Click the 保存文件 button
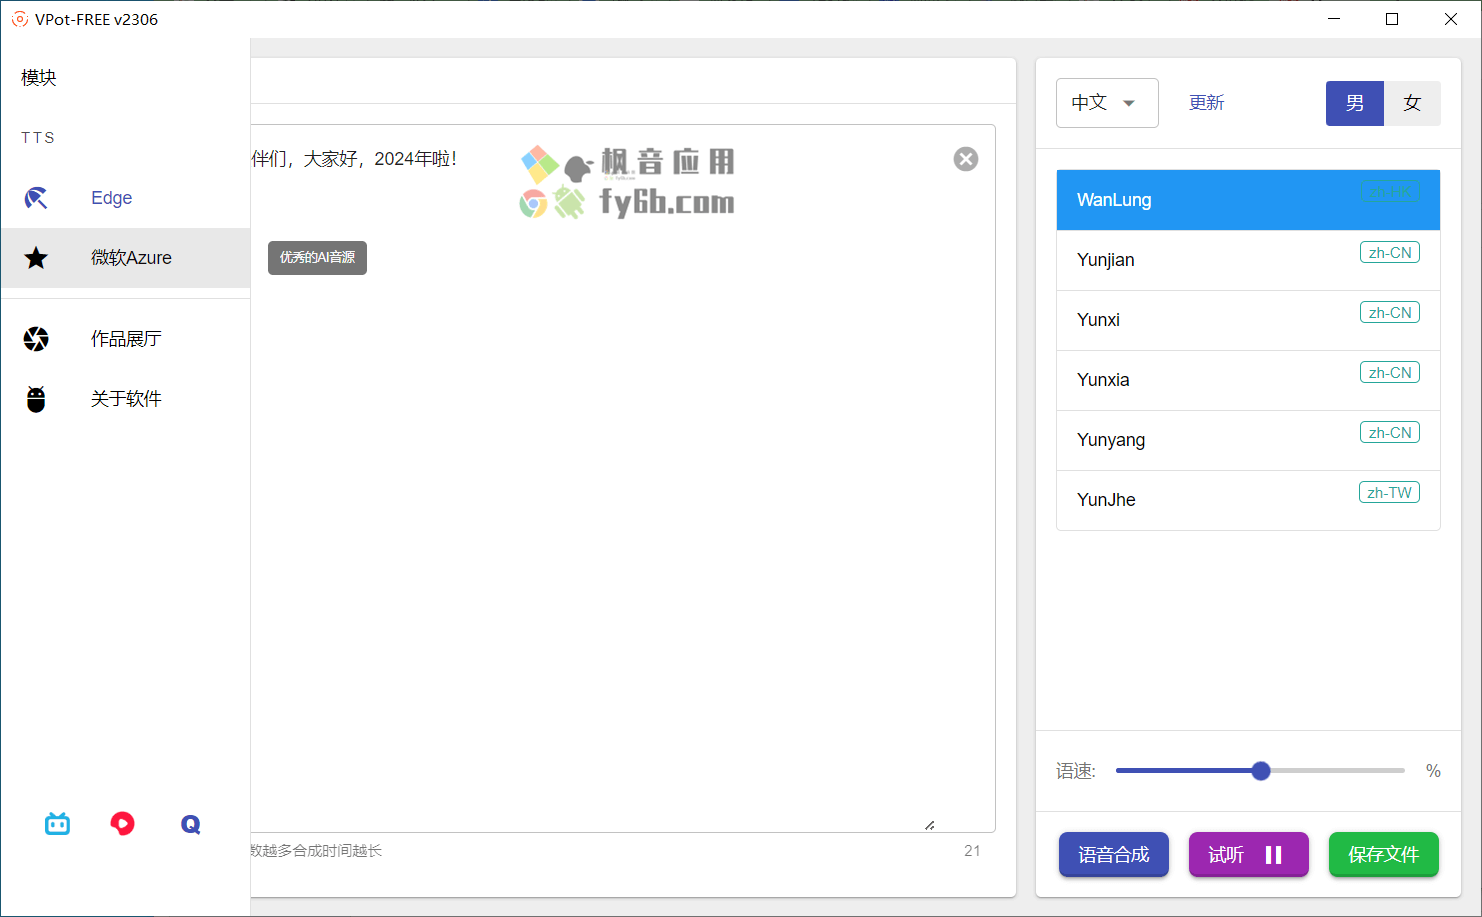Image resolution: width=1482 pixels, height=917 pixels. (1383, 855)
